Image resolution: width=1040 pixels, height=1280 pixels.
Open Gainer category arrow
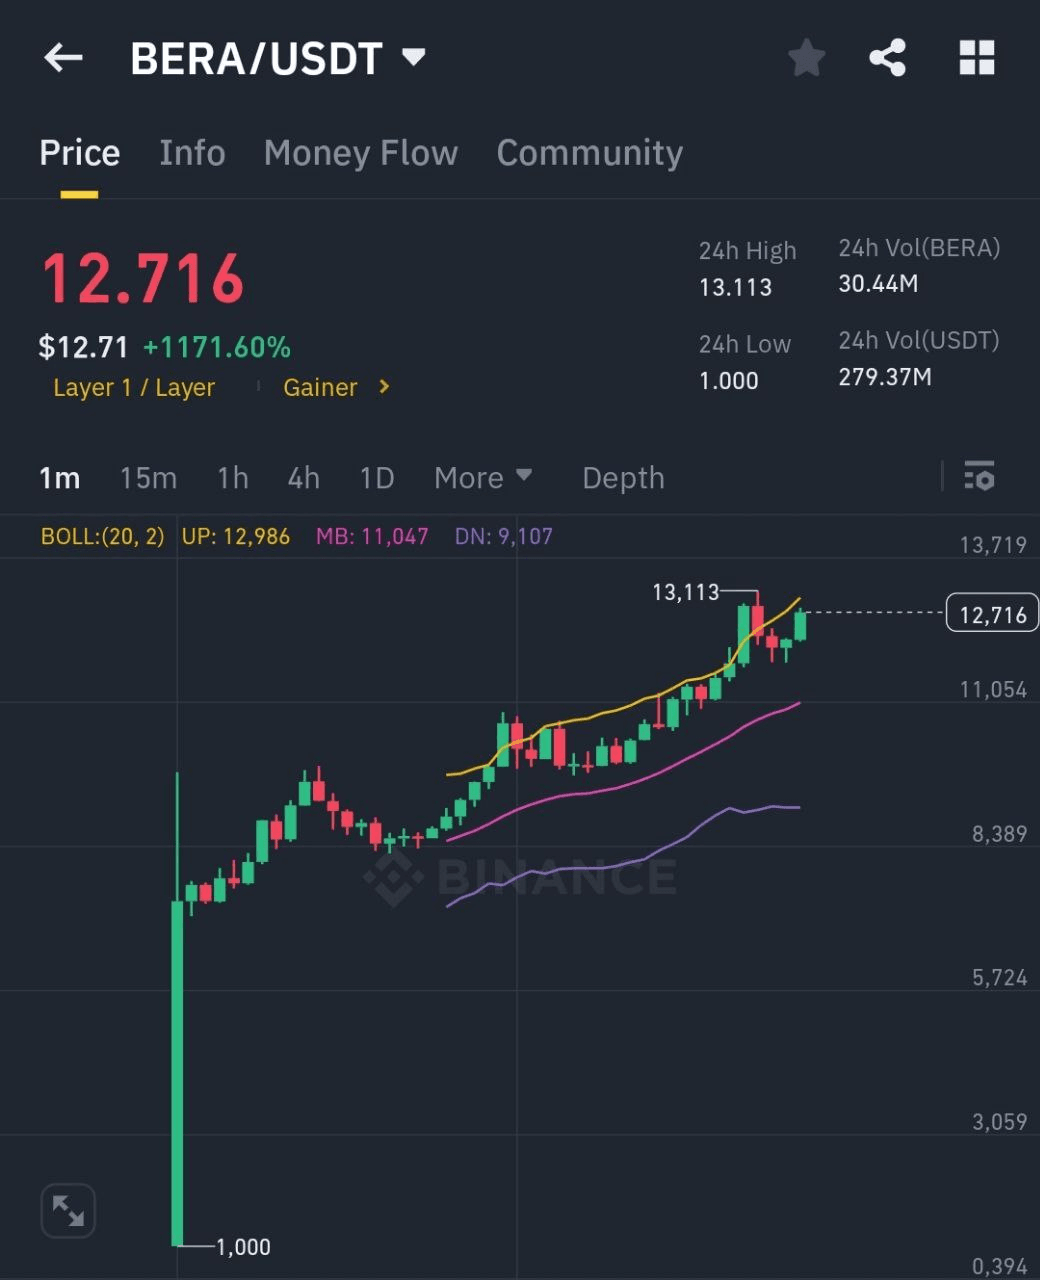click(x=384, y=387)
